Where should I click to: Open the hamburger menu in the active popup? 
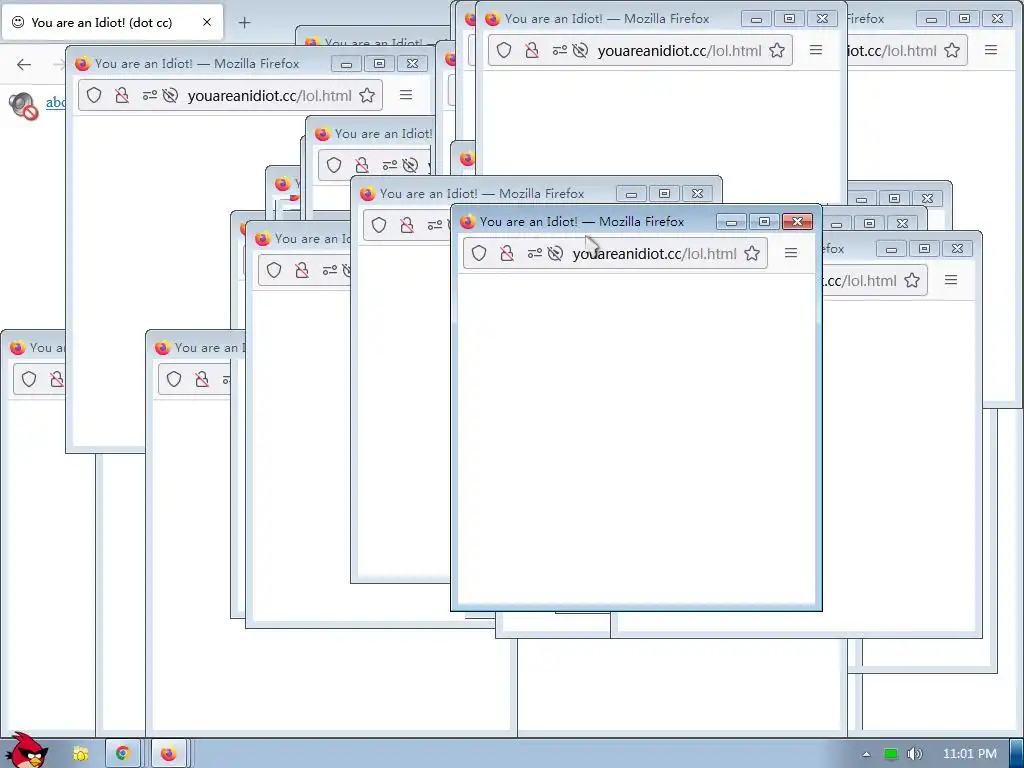click(x=791, y=253)
